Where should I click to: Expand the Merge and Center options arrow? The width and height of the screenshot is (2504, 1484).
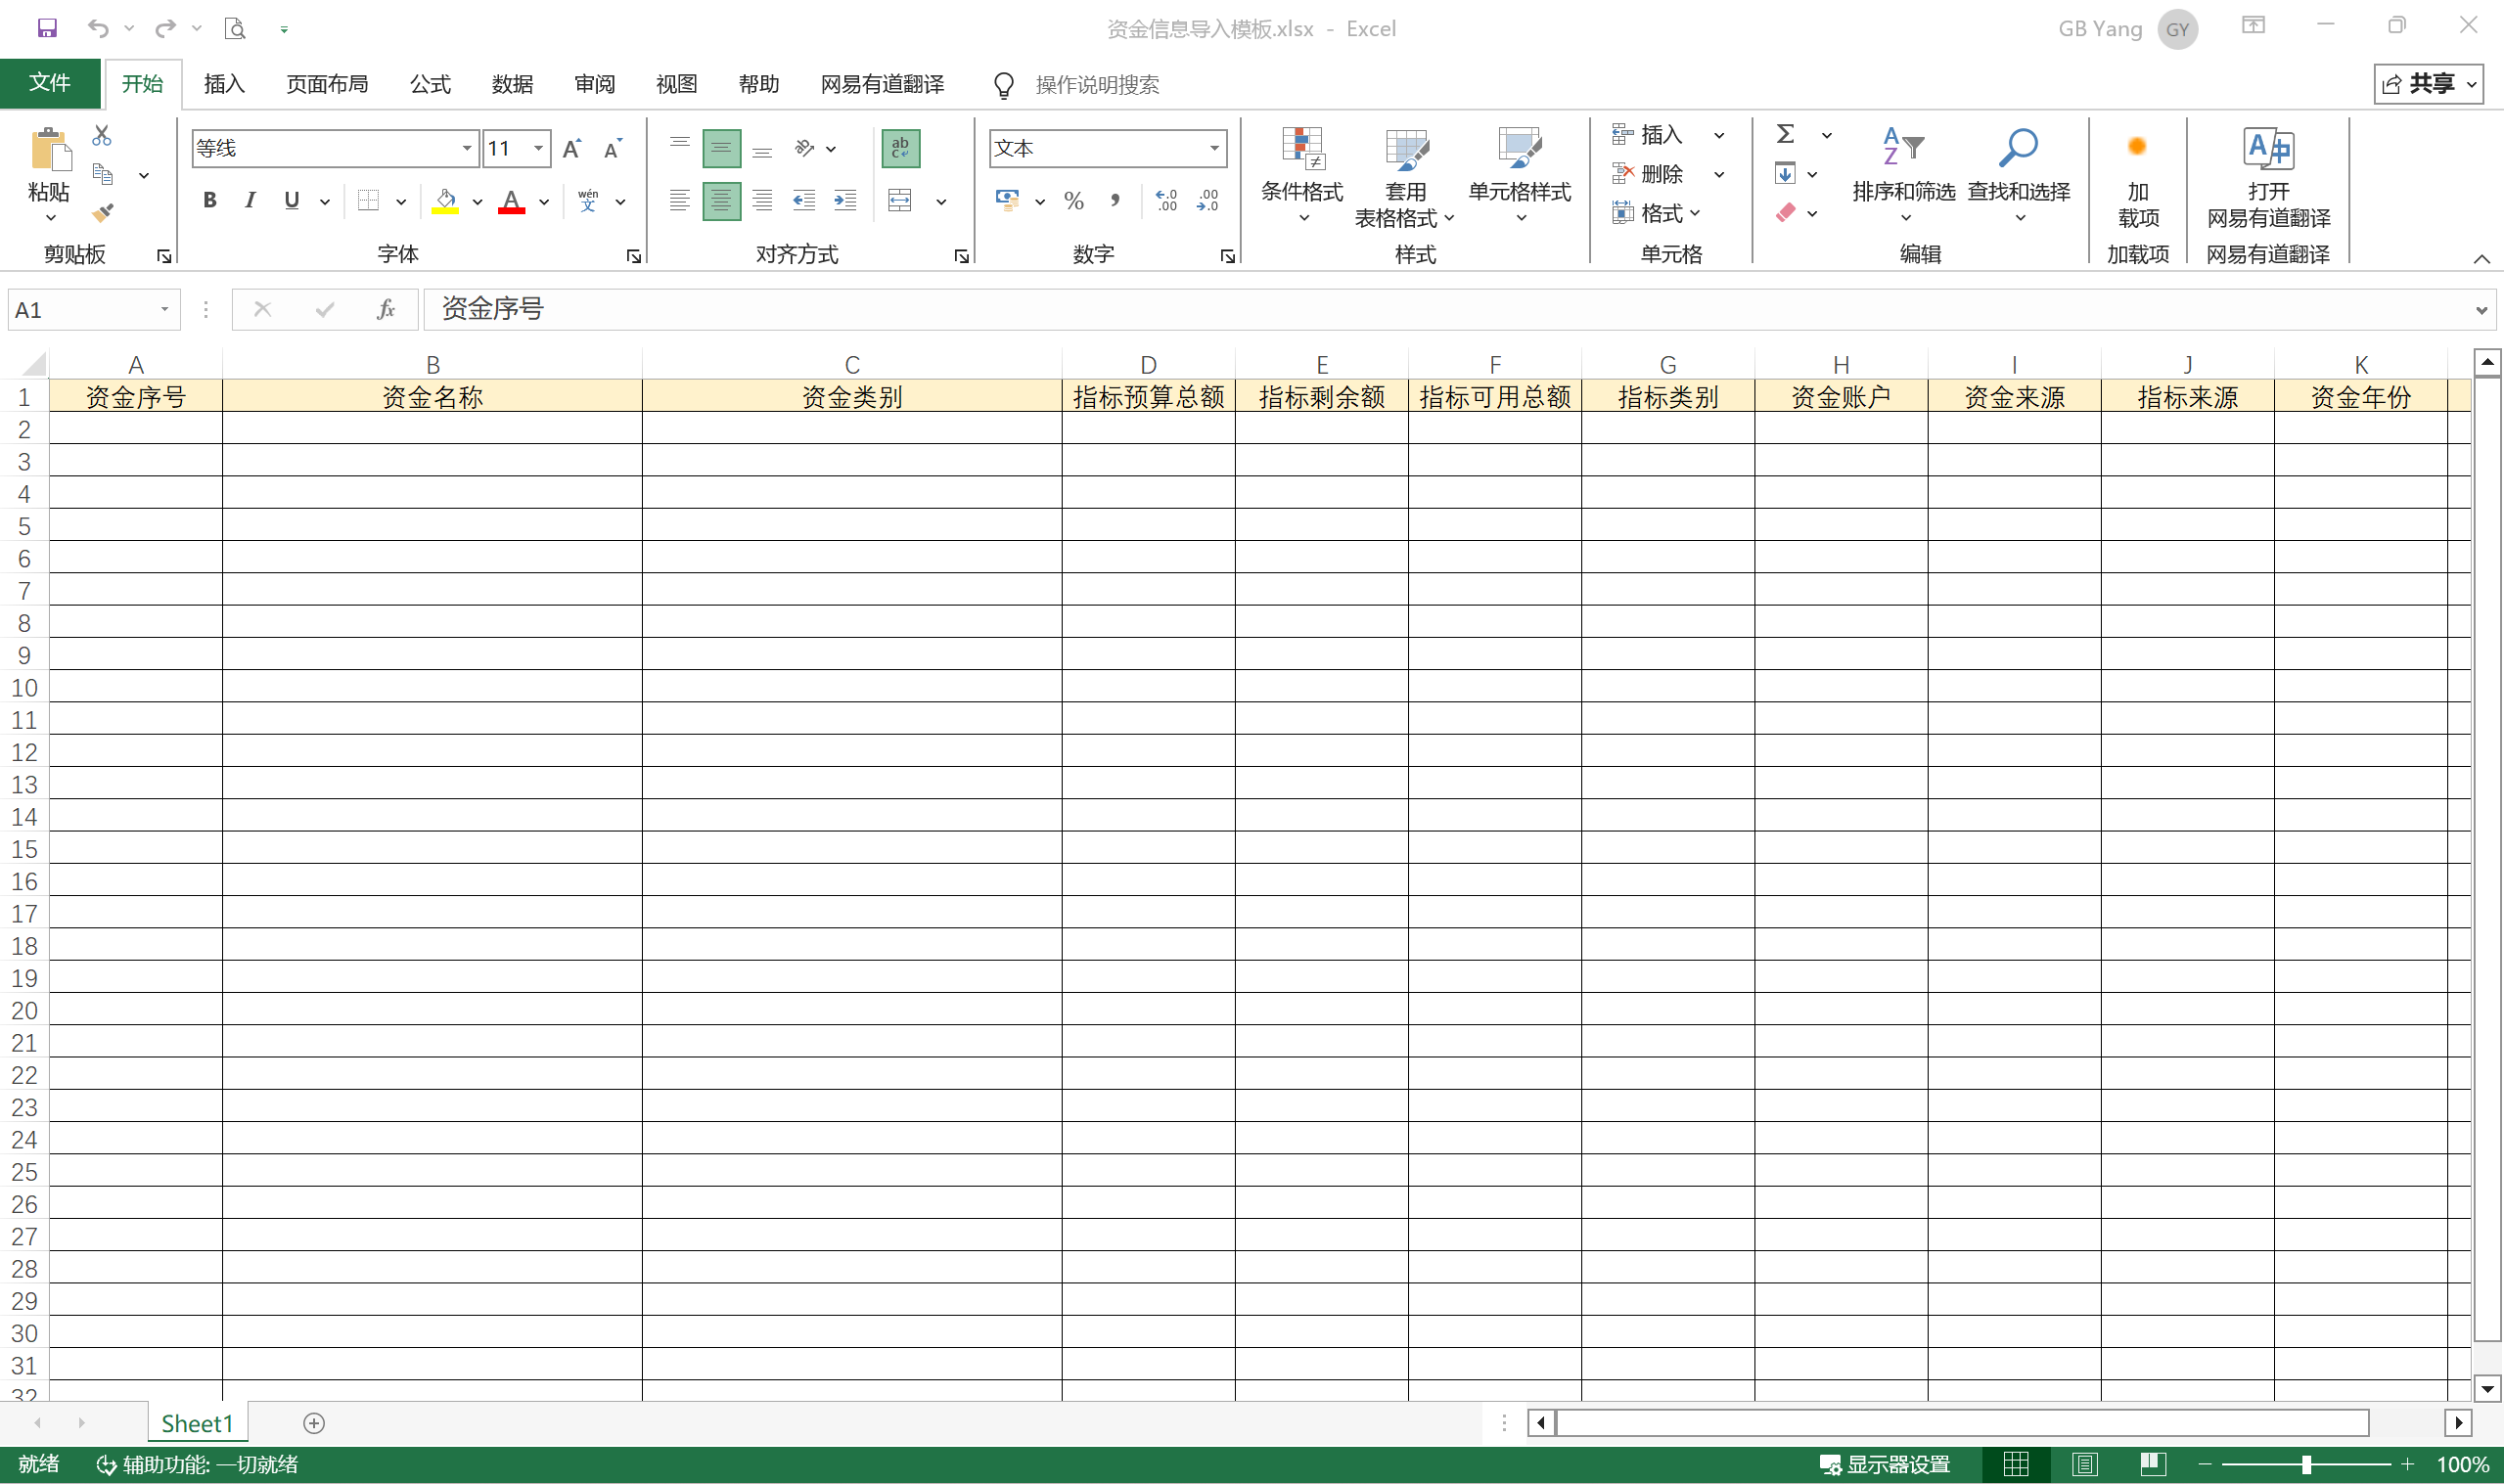941,201
